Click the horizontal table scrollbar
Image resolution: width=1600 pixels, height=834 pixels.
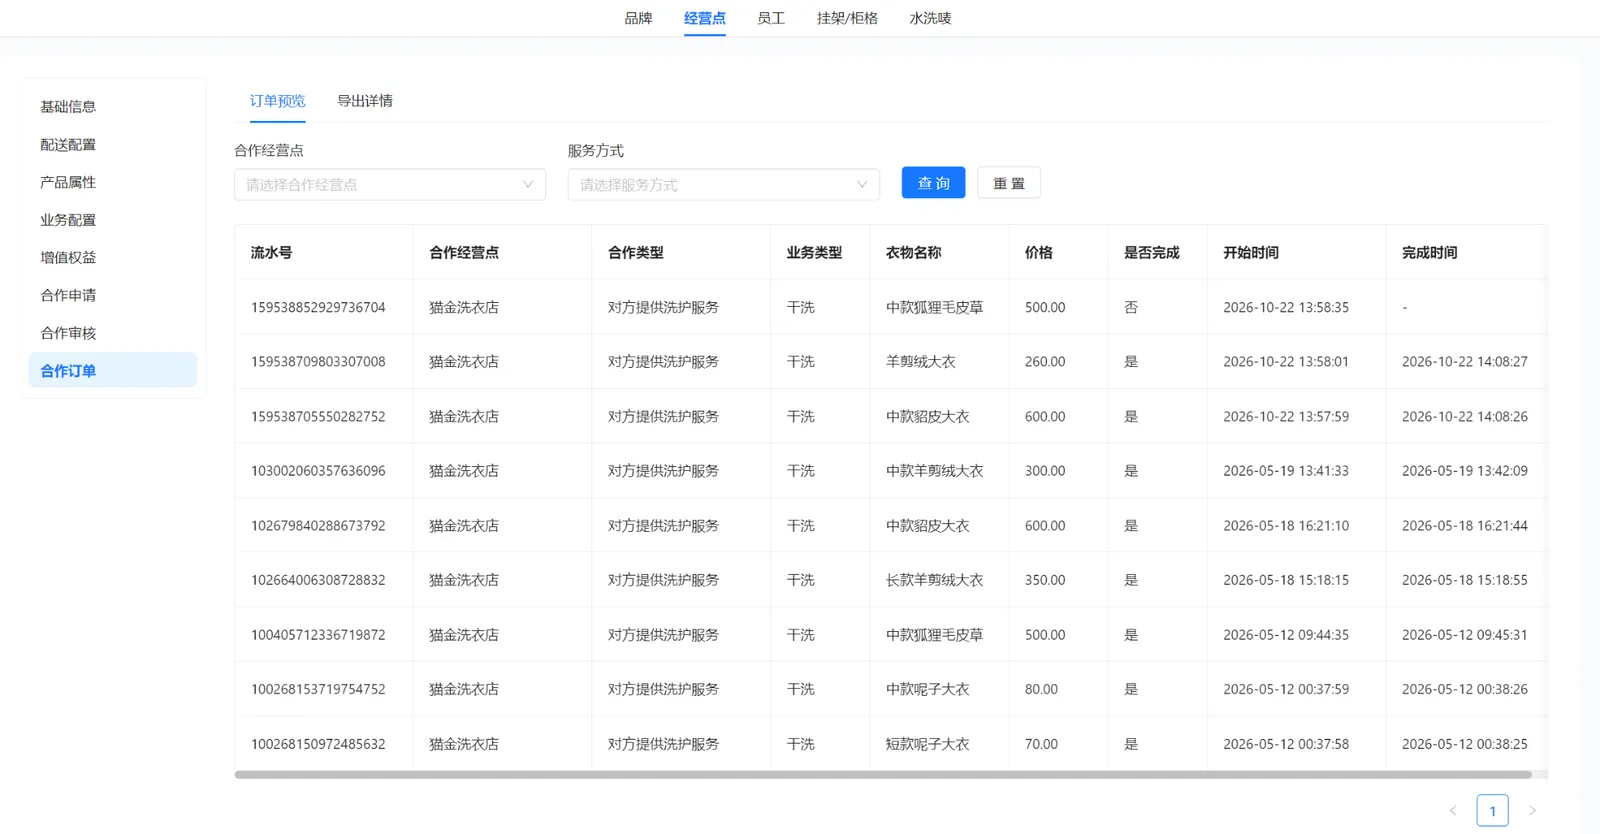[x=883, y=775]
